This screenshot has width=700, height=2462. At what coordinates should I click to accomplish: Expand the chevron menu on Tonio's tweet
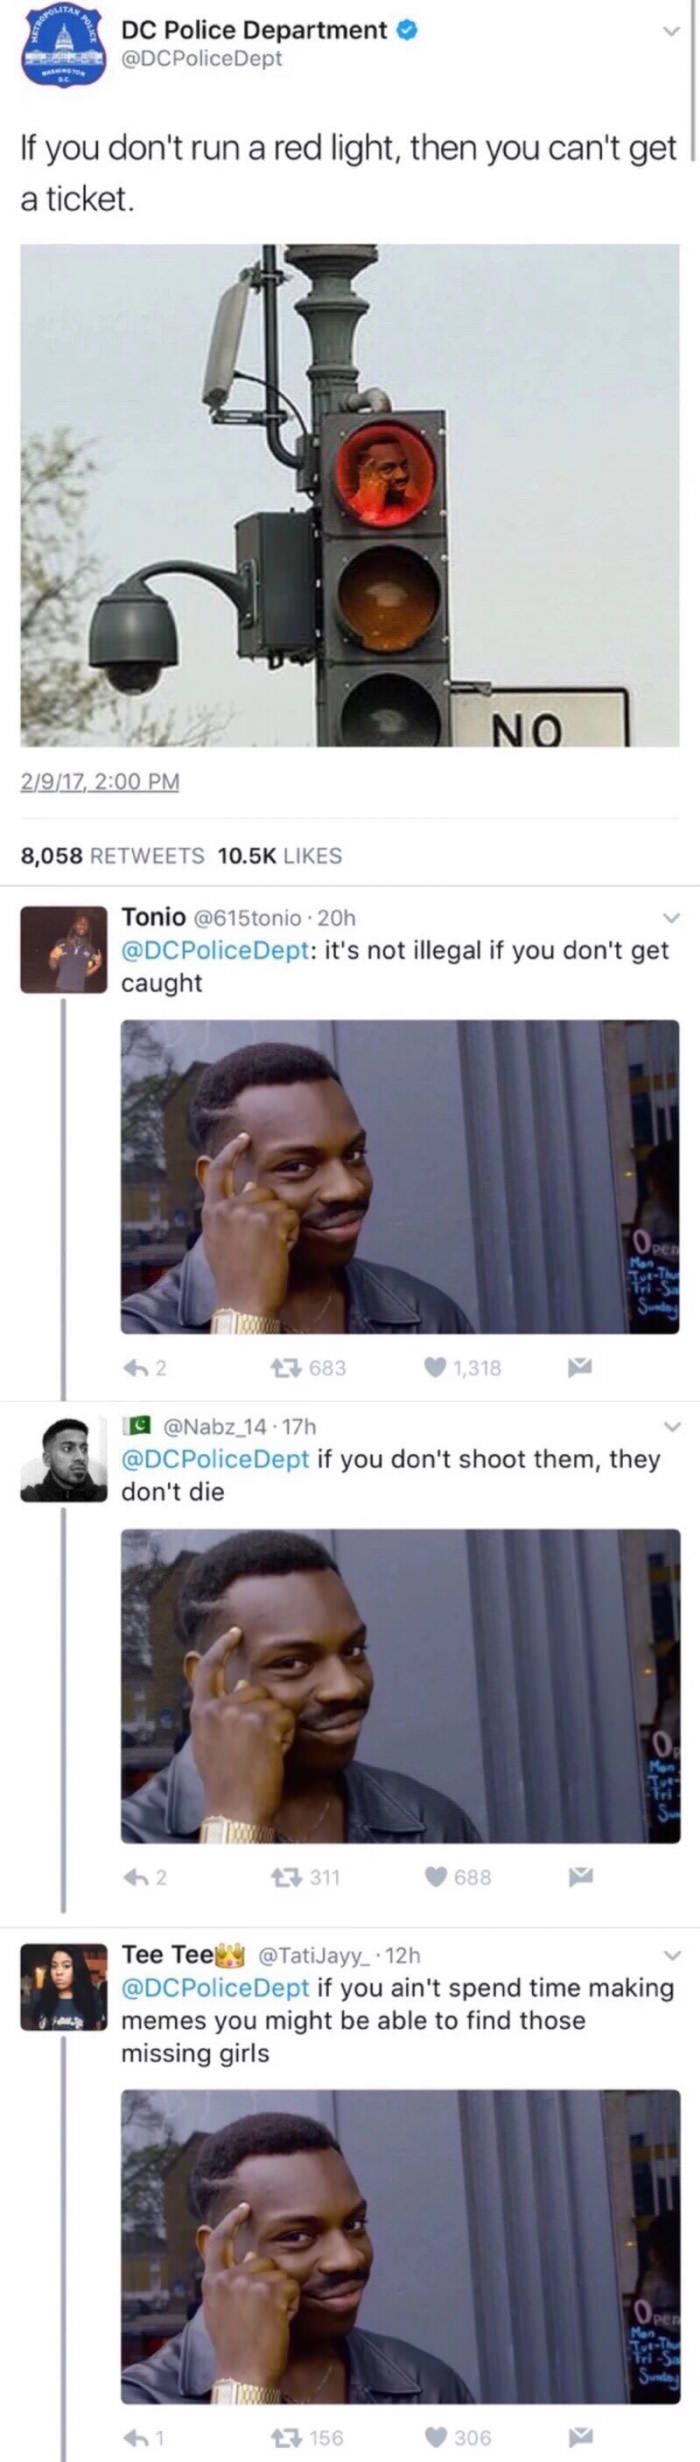tap(671, 918)
